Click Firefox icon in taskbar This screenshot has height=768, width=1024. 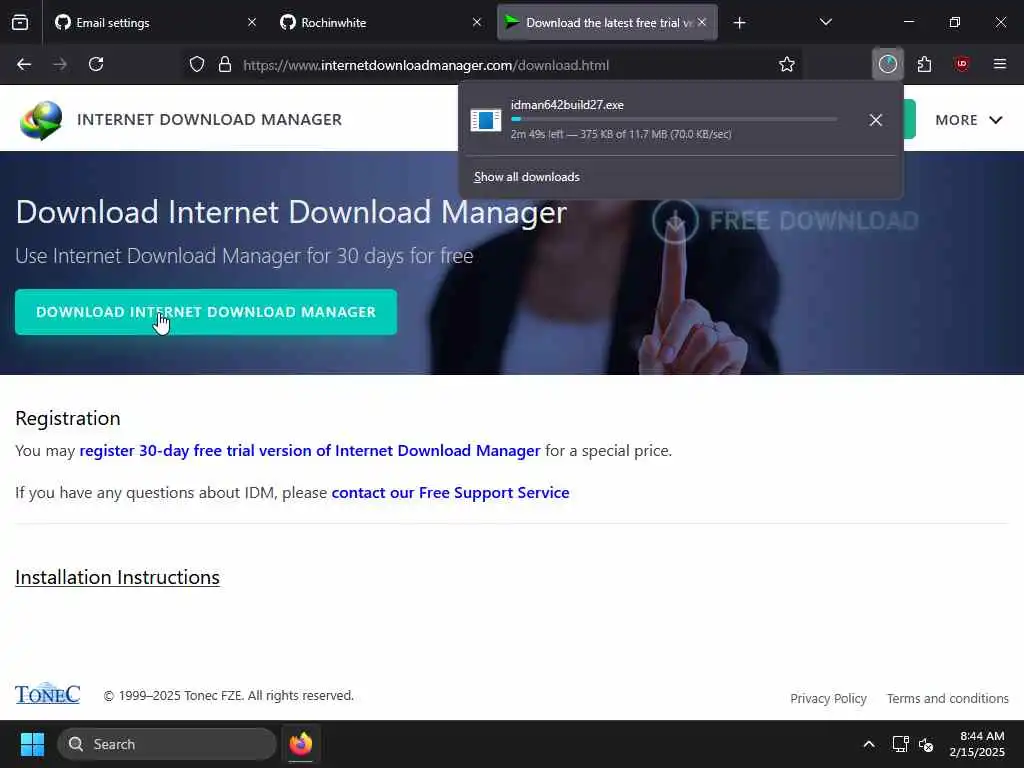(x=300, y=744)
